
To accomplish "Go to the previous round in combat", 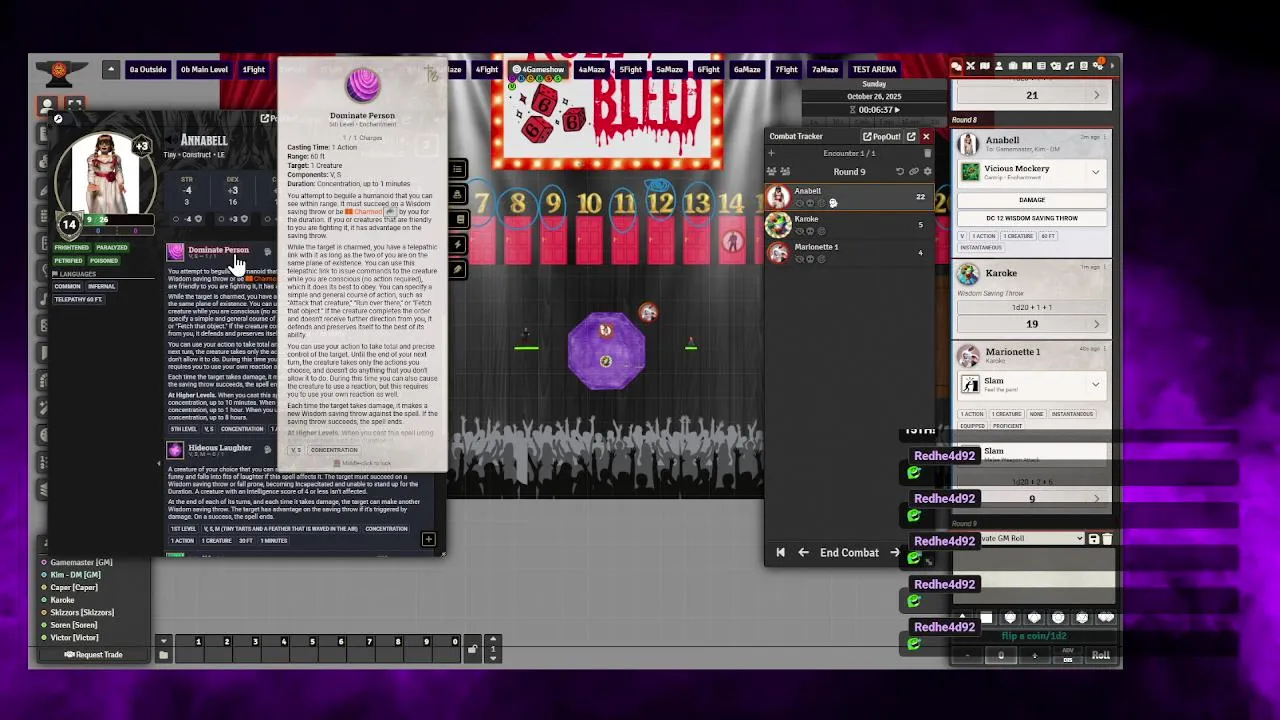I will (780, 552).
